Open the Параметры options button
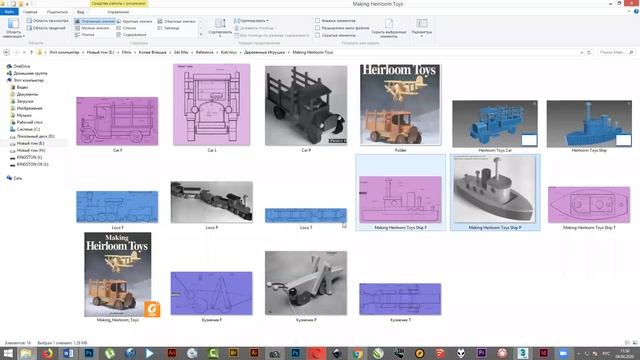The width and height of the screenshot is (640, 360). point(422,27)
